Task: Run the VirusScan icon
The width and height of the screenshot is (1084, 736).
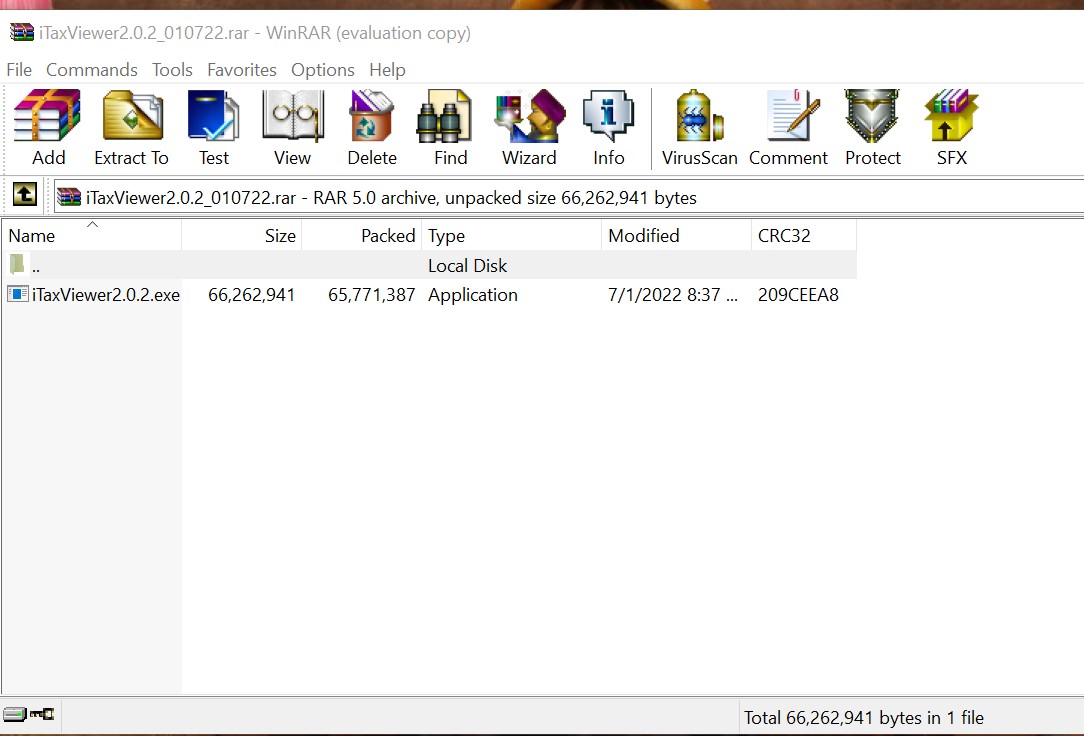Action: pos(699,116)
